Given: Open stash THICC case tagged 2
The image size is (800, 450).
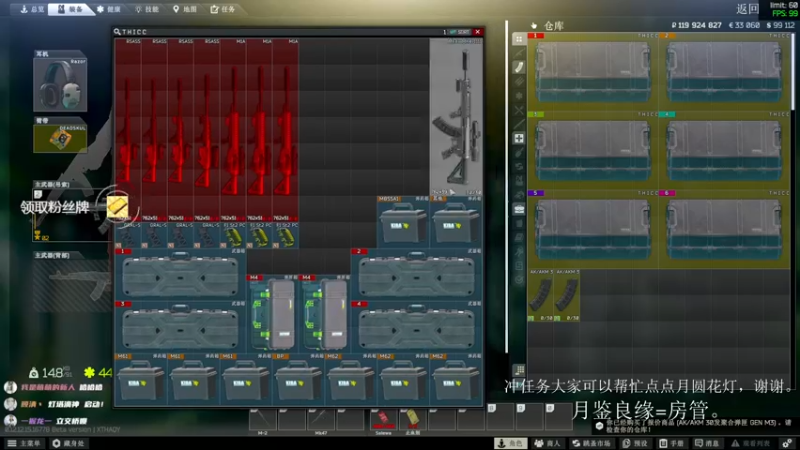Looking at the screenshot, I should click(x=724, y=72).
